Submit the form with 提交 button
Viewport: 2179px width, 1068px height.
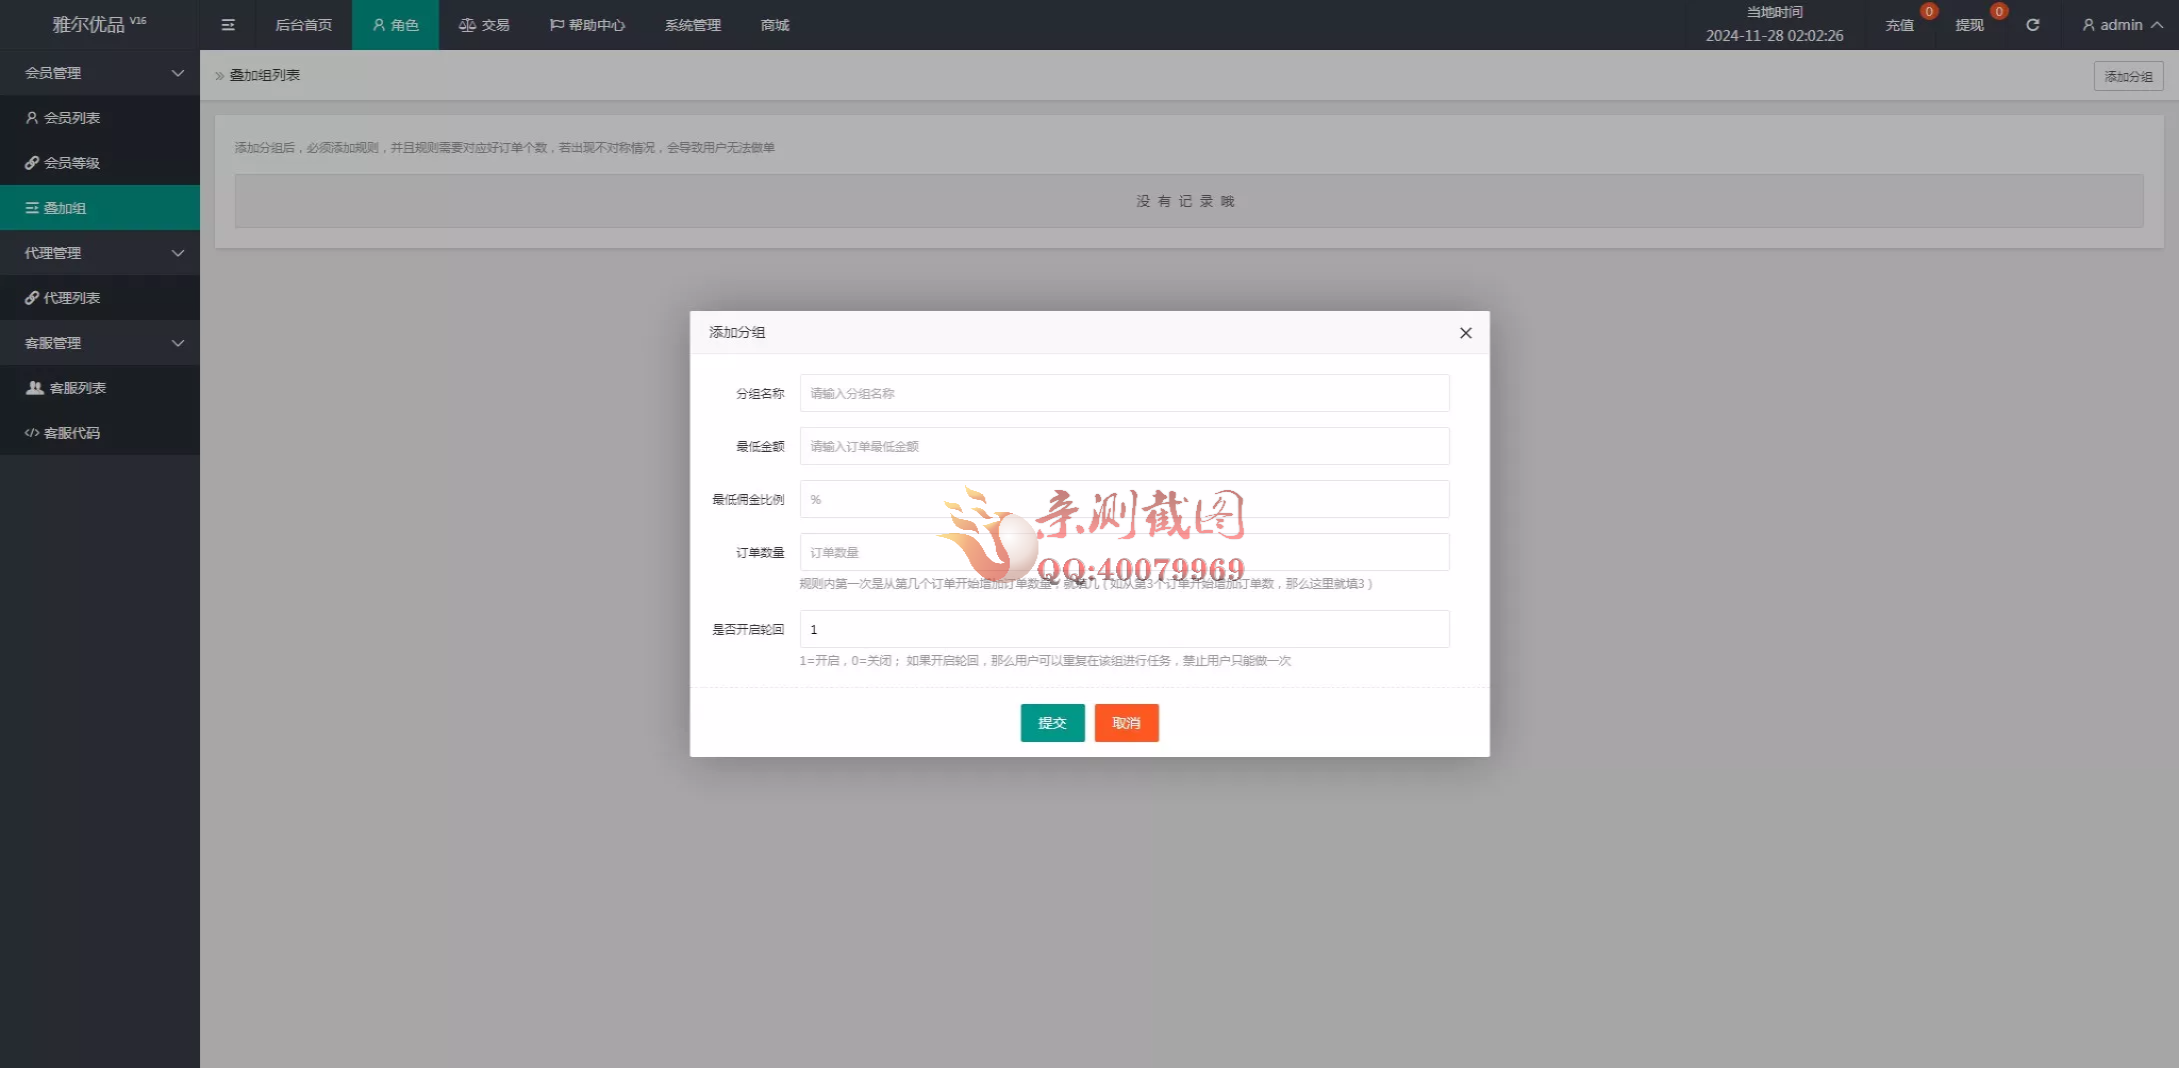click(x=1052, y=722)
